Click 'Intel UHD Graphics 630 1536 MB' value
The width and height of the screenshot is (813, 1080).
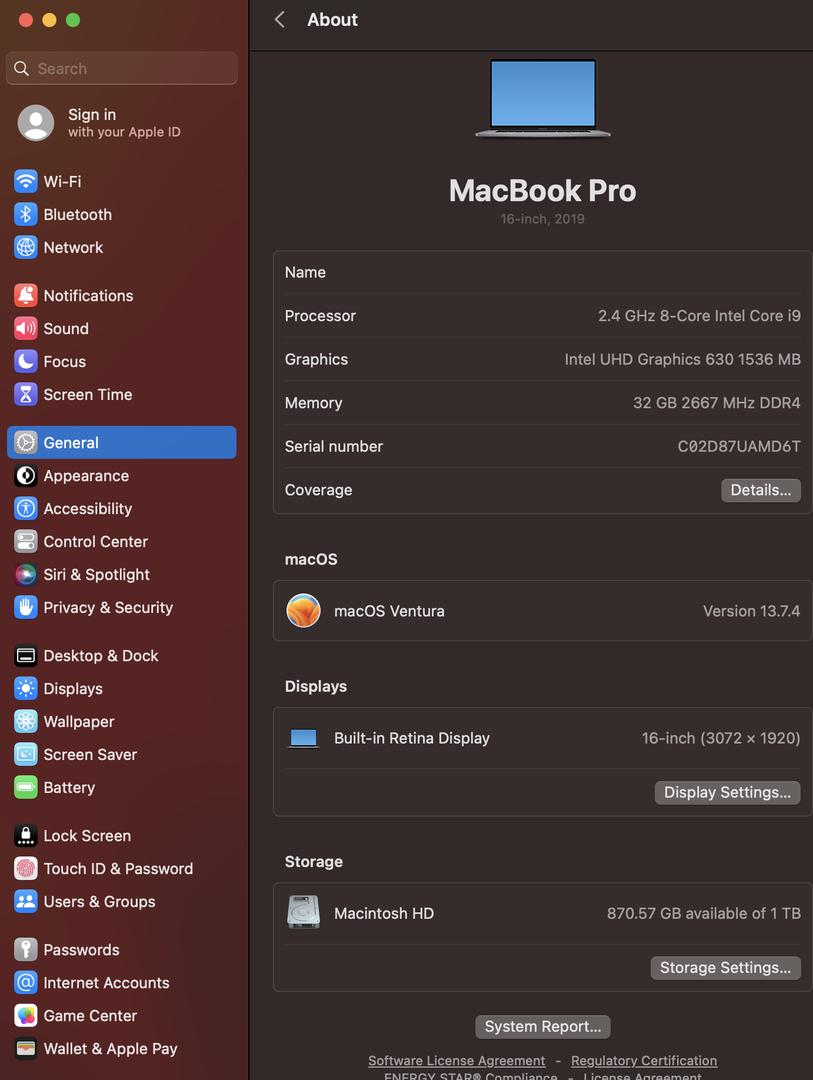[x=683, y=359]
